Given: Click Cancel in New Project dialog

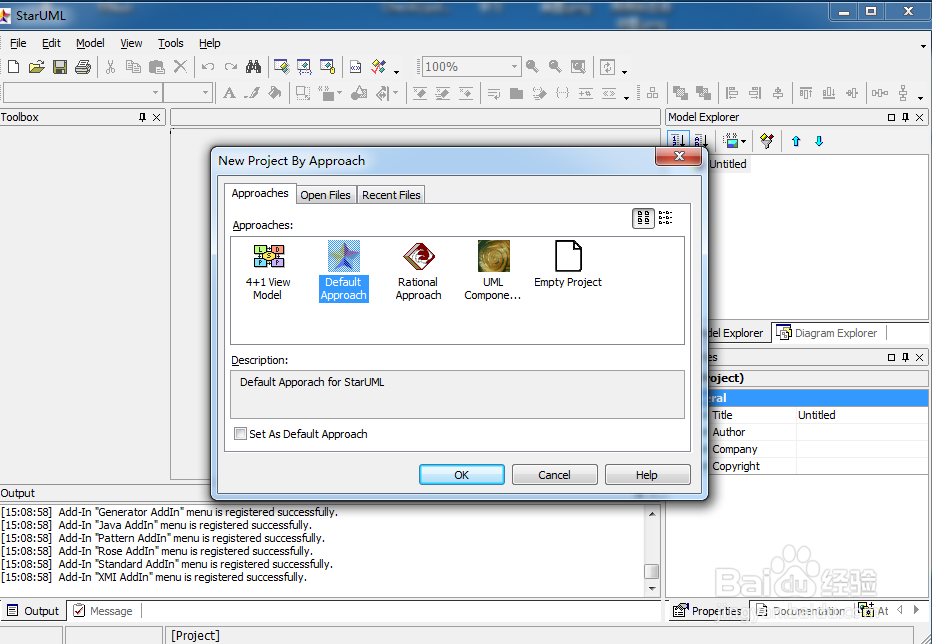Looking at the screenshot, I should [x=555, y=475].
